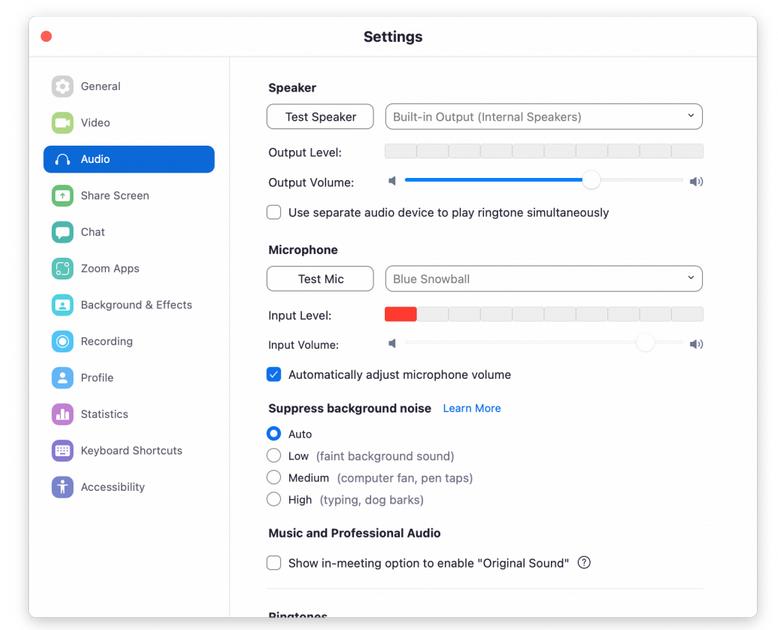Image resolution: width=778 pixels, height=630 pixels.
Task: Click the Video camera icon
Action: [63, 123]
